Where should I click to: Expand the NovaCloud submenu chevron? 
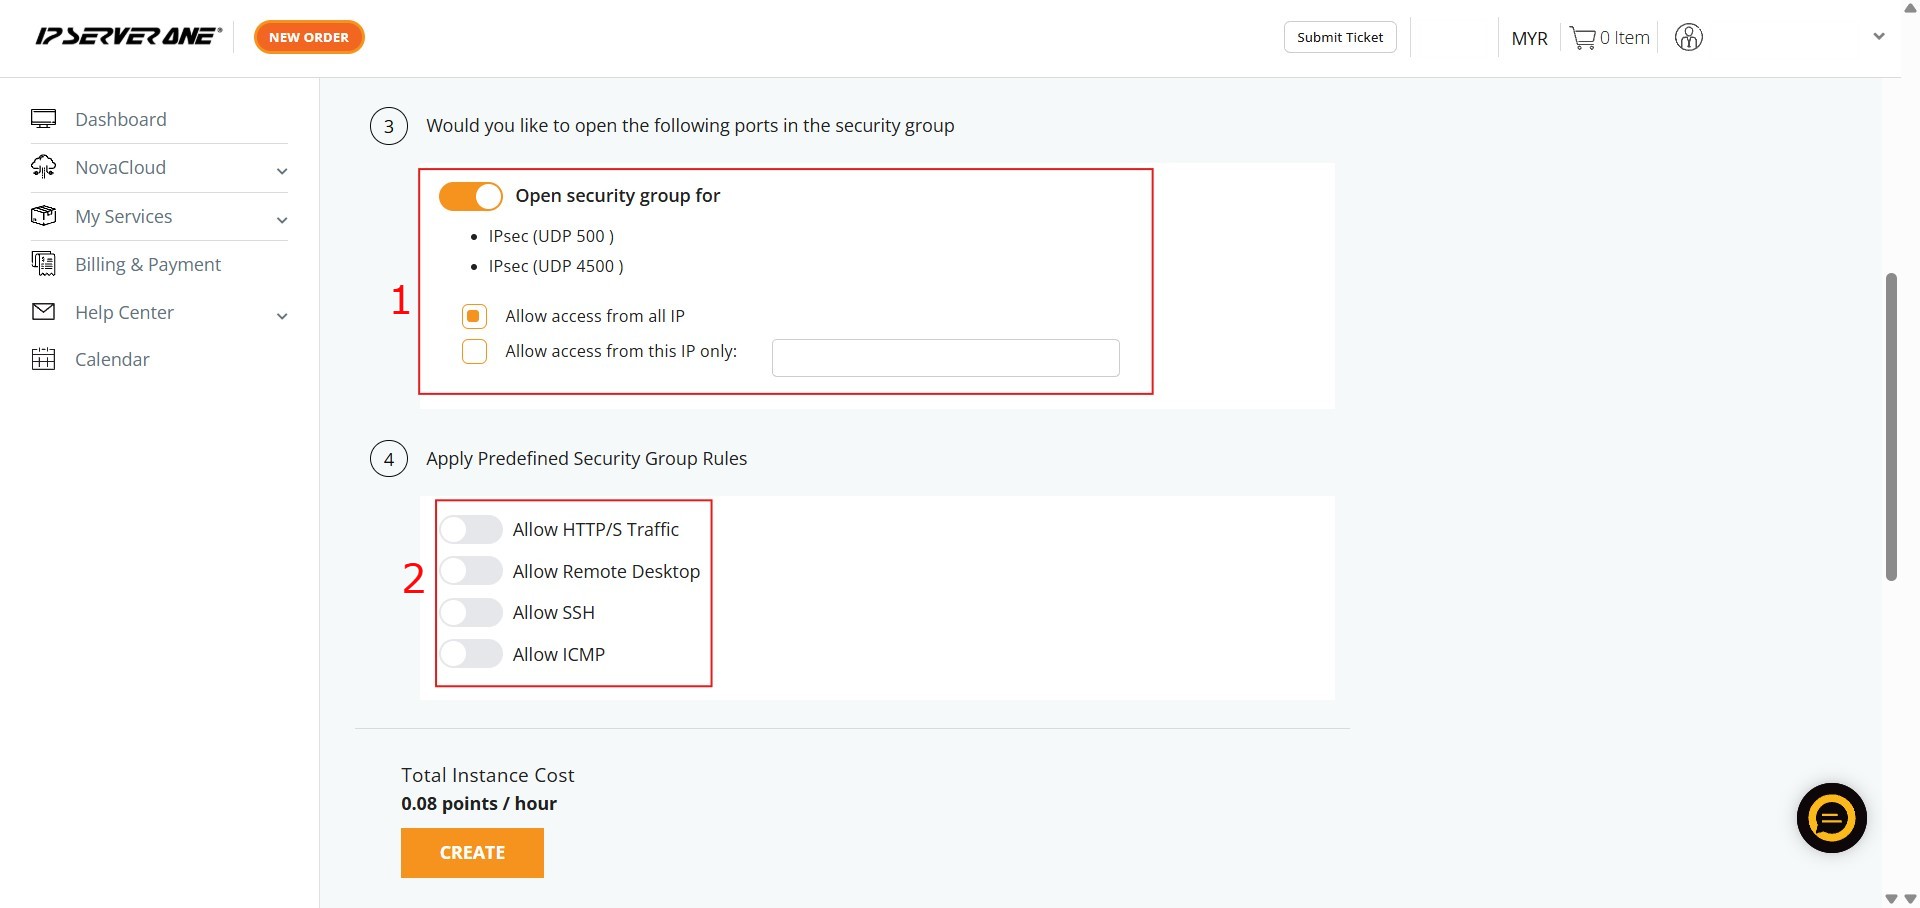(x=282, y=171)
